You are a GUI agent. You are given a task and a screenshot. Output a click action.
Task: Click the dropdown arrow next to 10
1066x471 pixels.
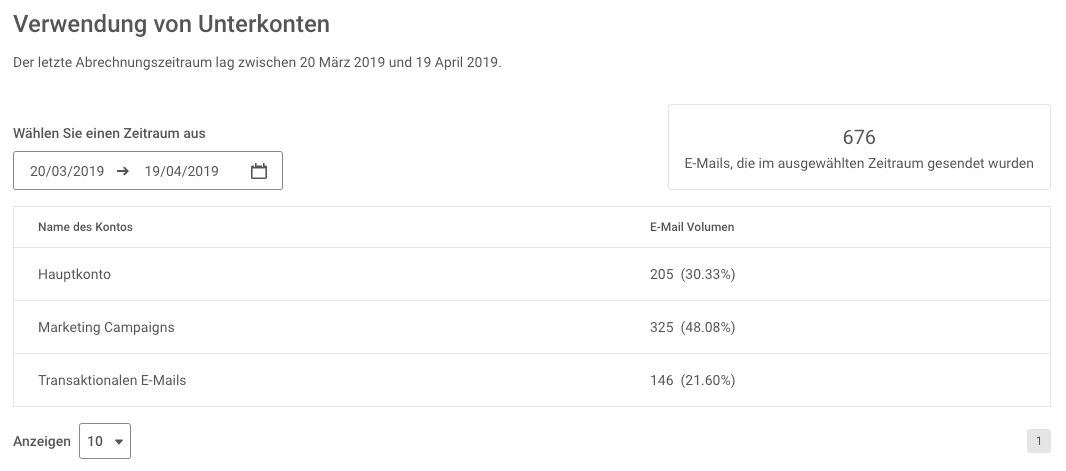click(x=119, y=442)
